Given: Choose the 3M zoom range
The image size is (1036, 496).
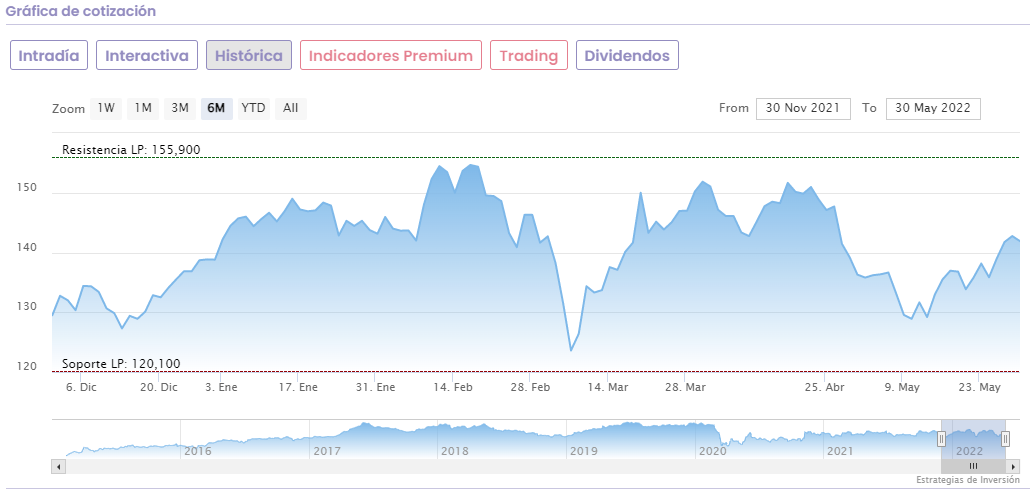Looking at the screenshot, I should pos(180,108).
